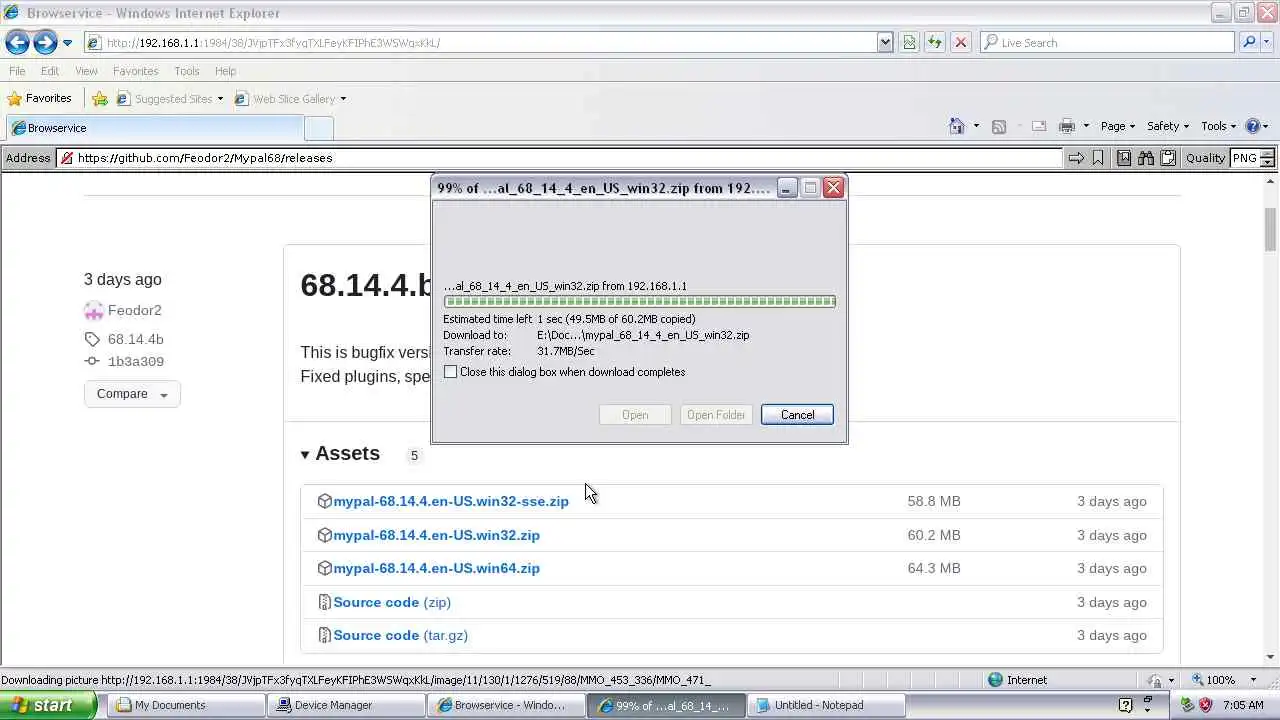
Task: Download mypal-68.14.4.en-US.win32.zip
Action: (x=436, y=535)
